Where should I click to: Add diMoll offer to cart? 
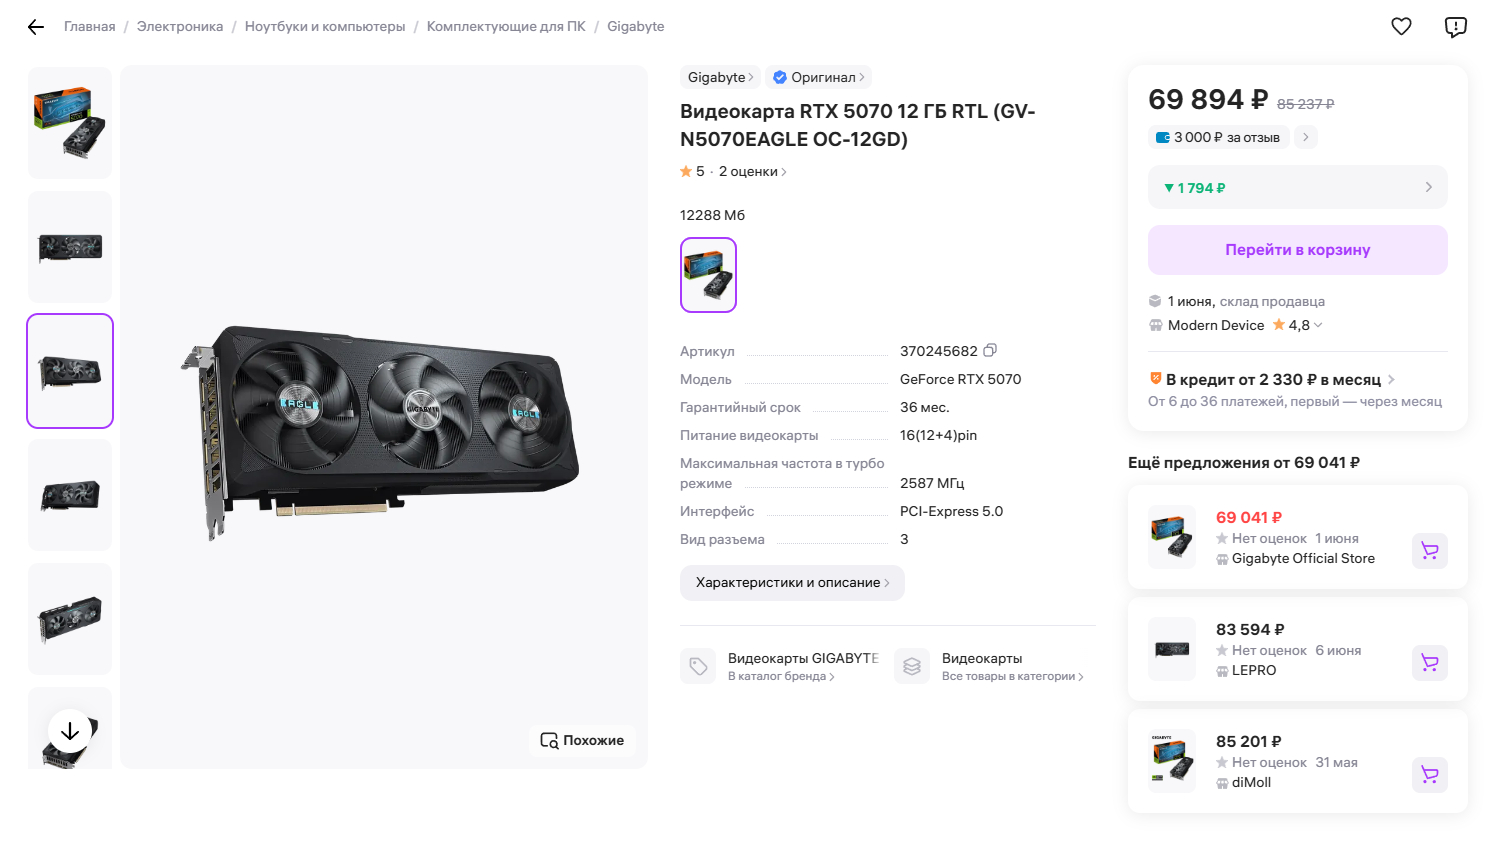[x=1429, y=774]
